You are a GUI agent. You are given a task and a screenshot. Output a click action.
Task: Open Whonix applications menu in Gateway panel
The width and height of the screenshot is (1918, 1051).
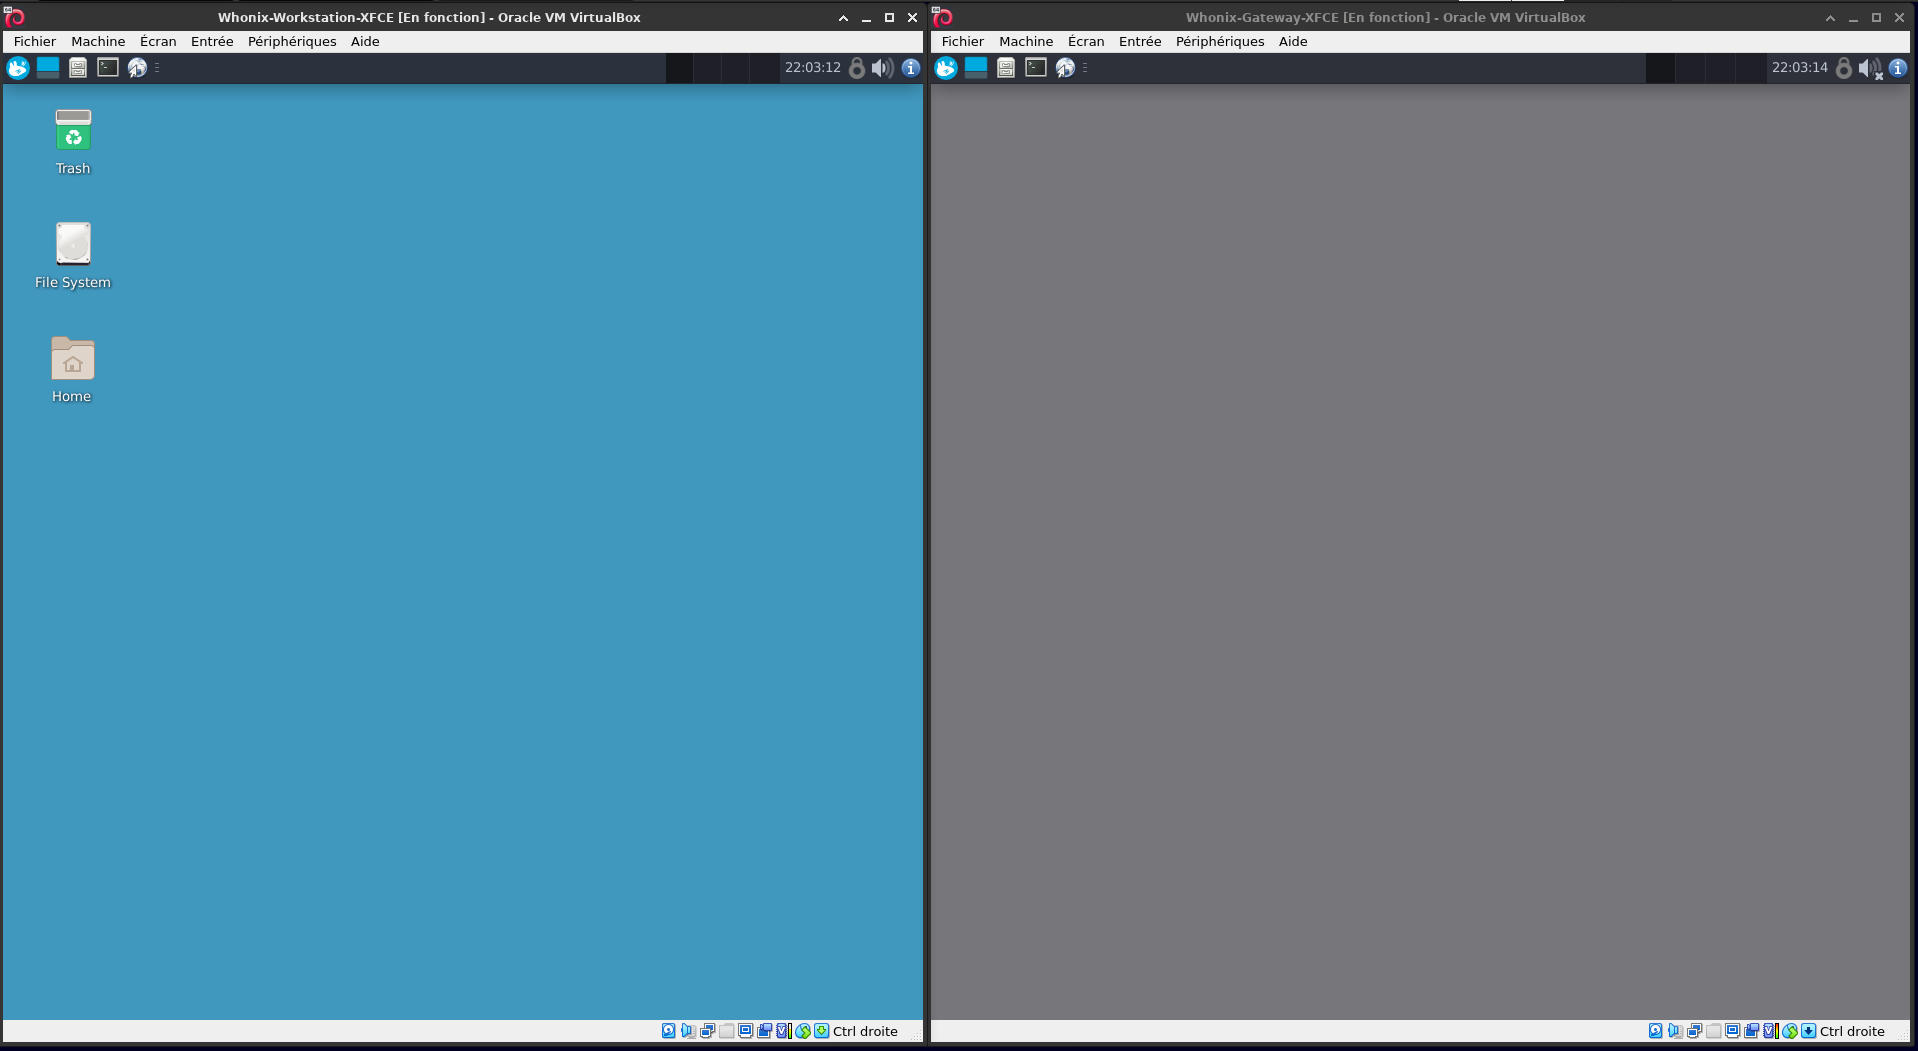pyautogui.click(x=946, y=67)
